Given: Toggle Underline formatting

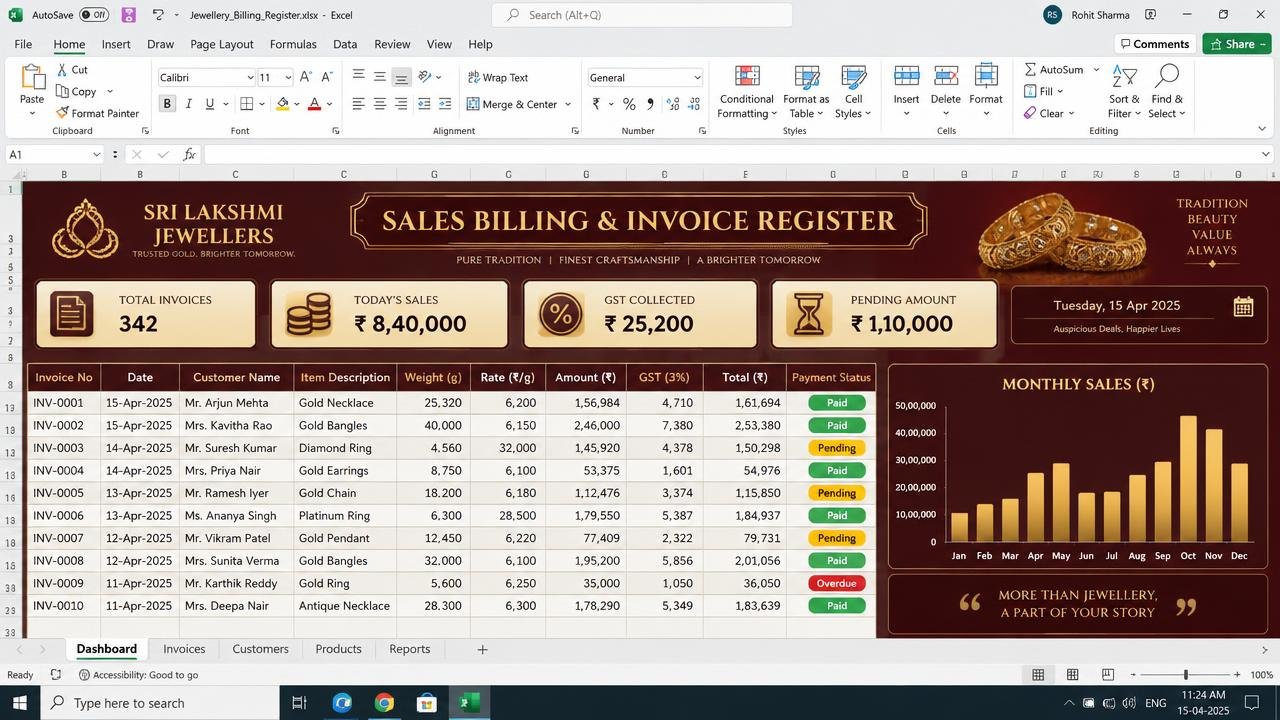Looking at the screenshot, I should (209, 104).
